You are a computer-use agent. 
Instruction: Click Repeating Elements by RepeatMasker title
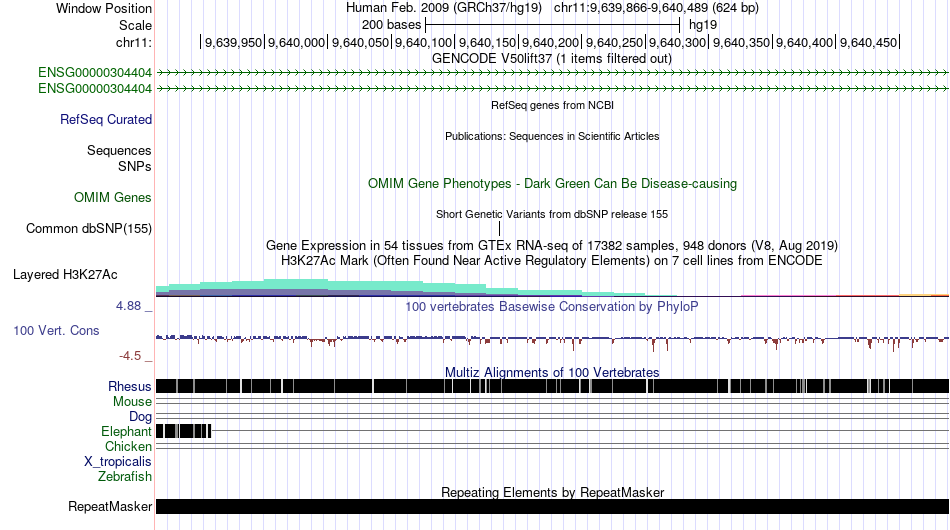pyautogui.click(x=552, y=492)
